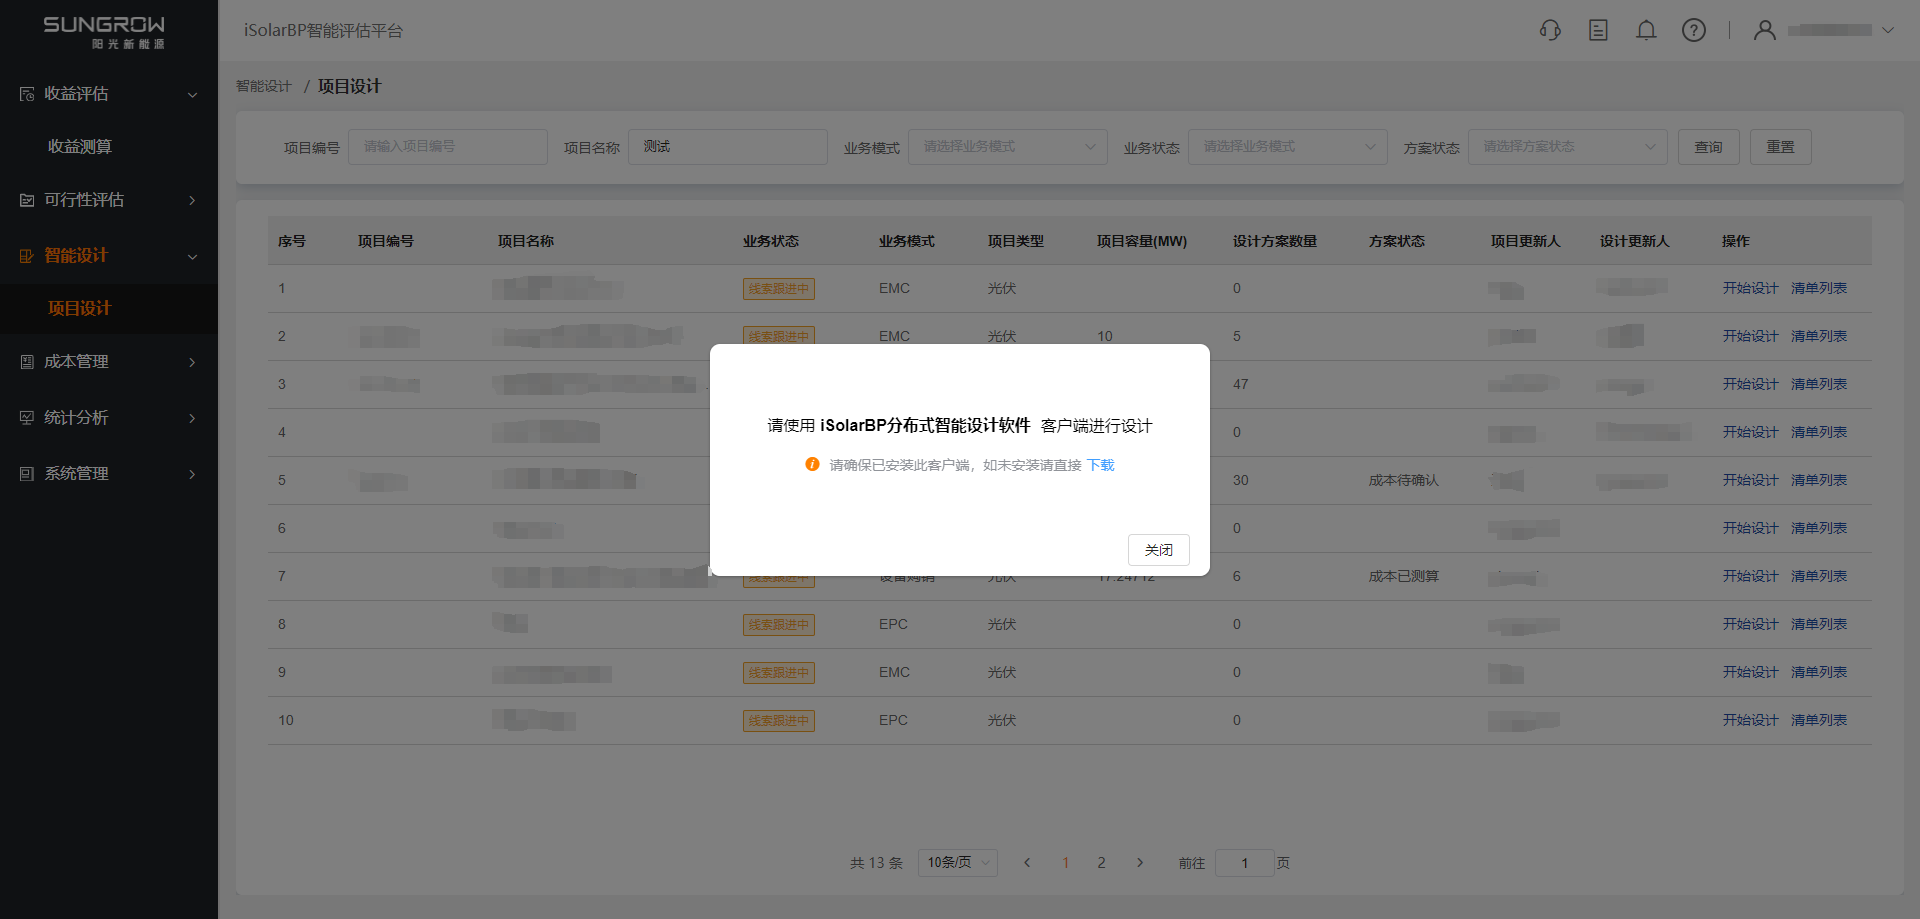Click the 智能设计 sidebar icon
1920x919 pixels.
point(27,256)
